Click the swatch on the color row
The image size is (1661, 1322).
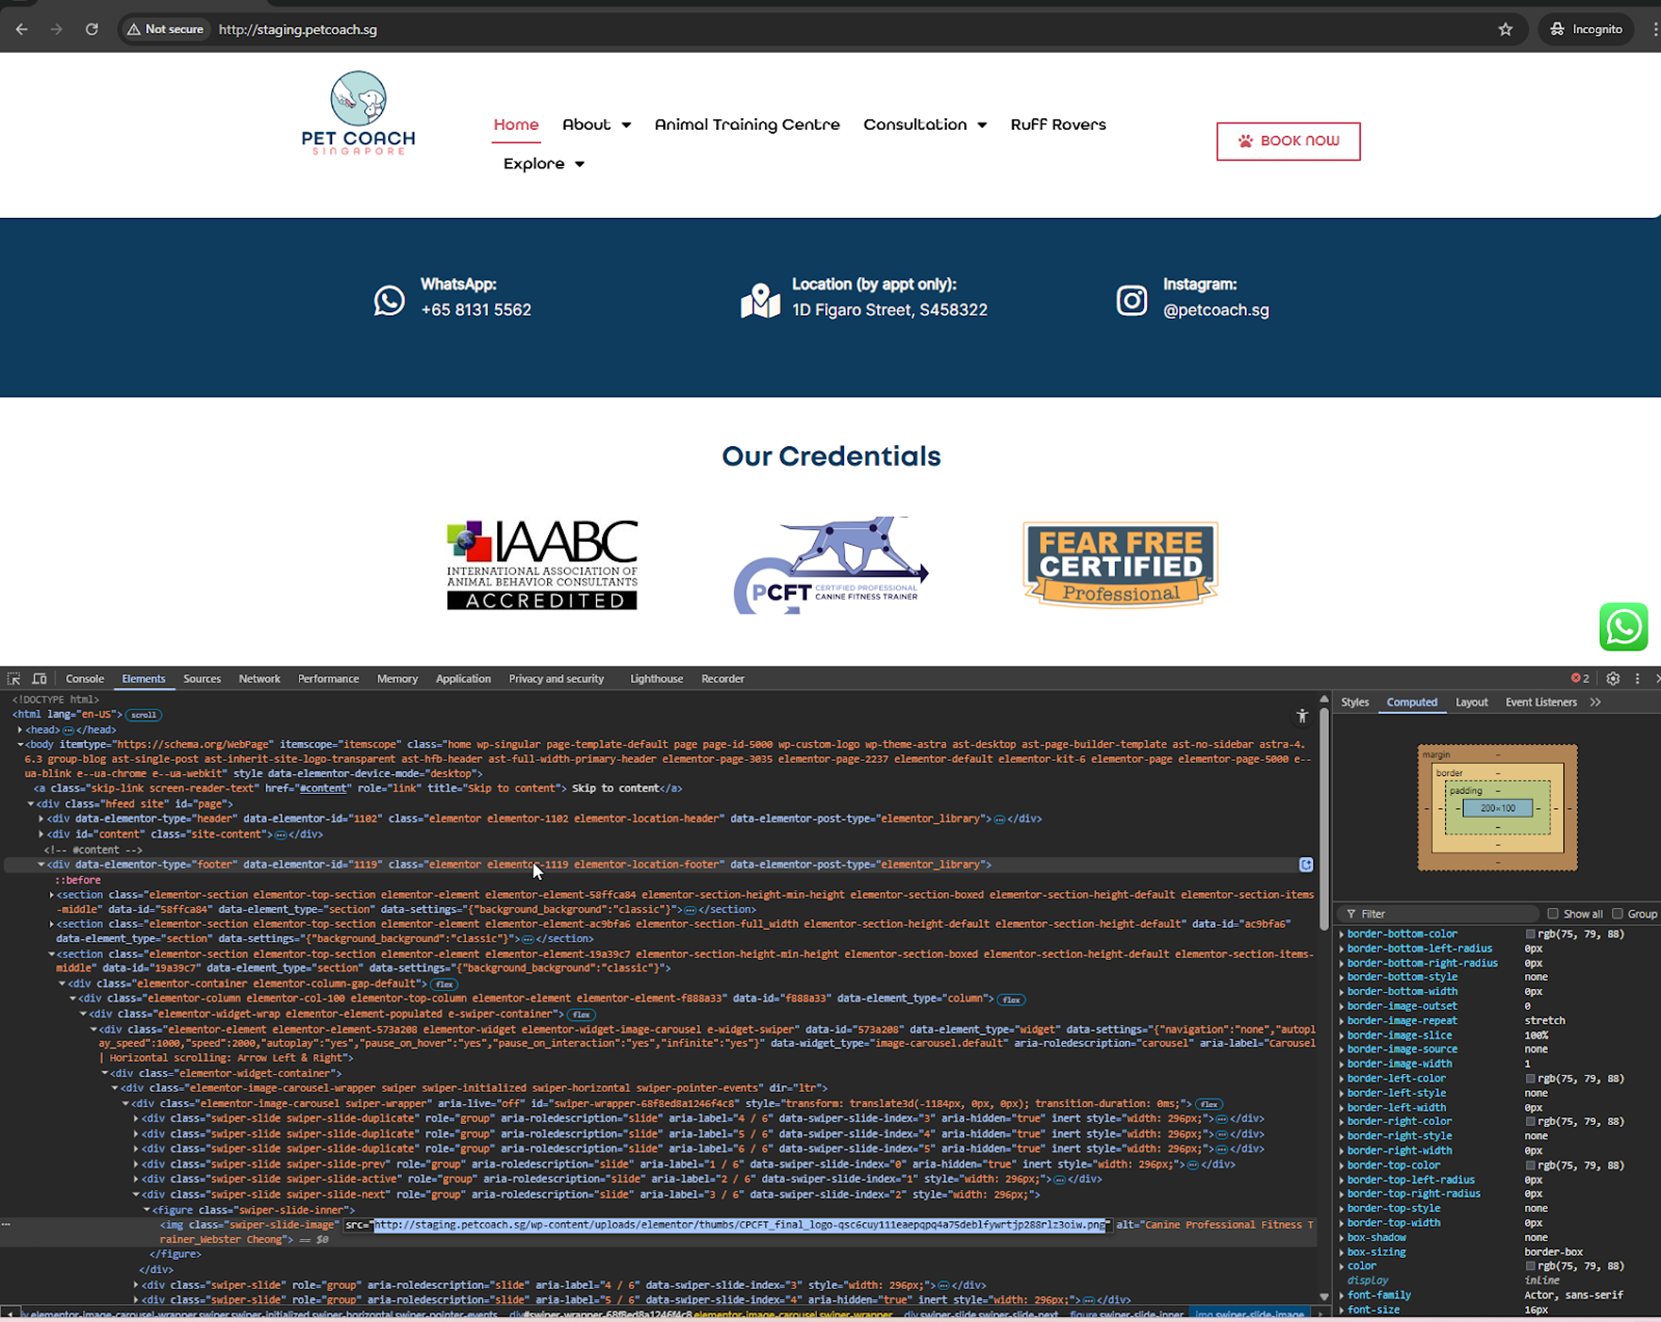point(1530,1266)
